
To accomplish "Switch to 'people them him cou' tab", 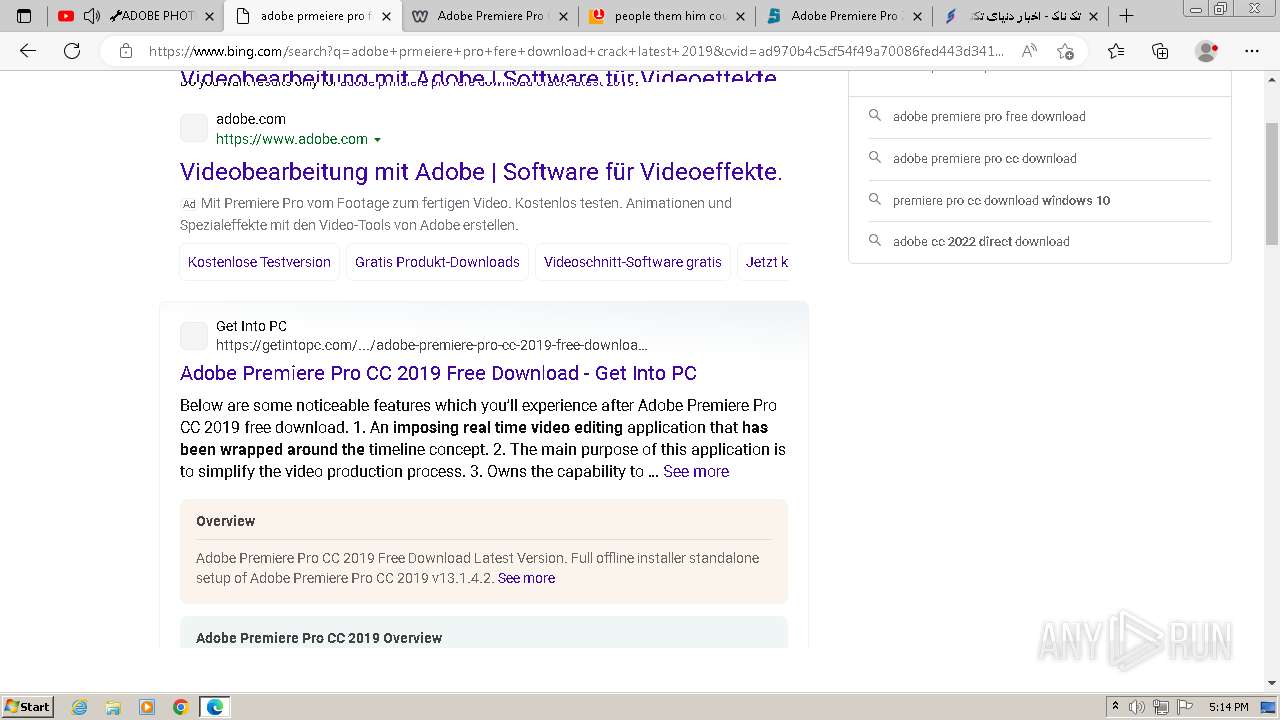I will coord(668,16).
